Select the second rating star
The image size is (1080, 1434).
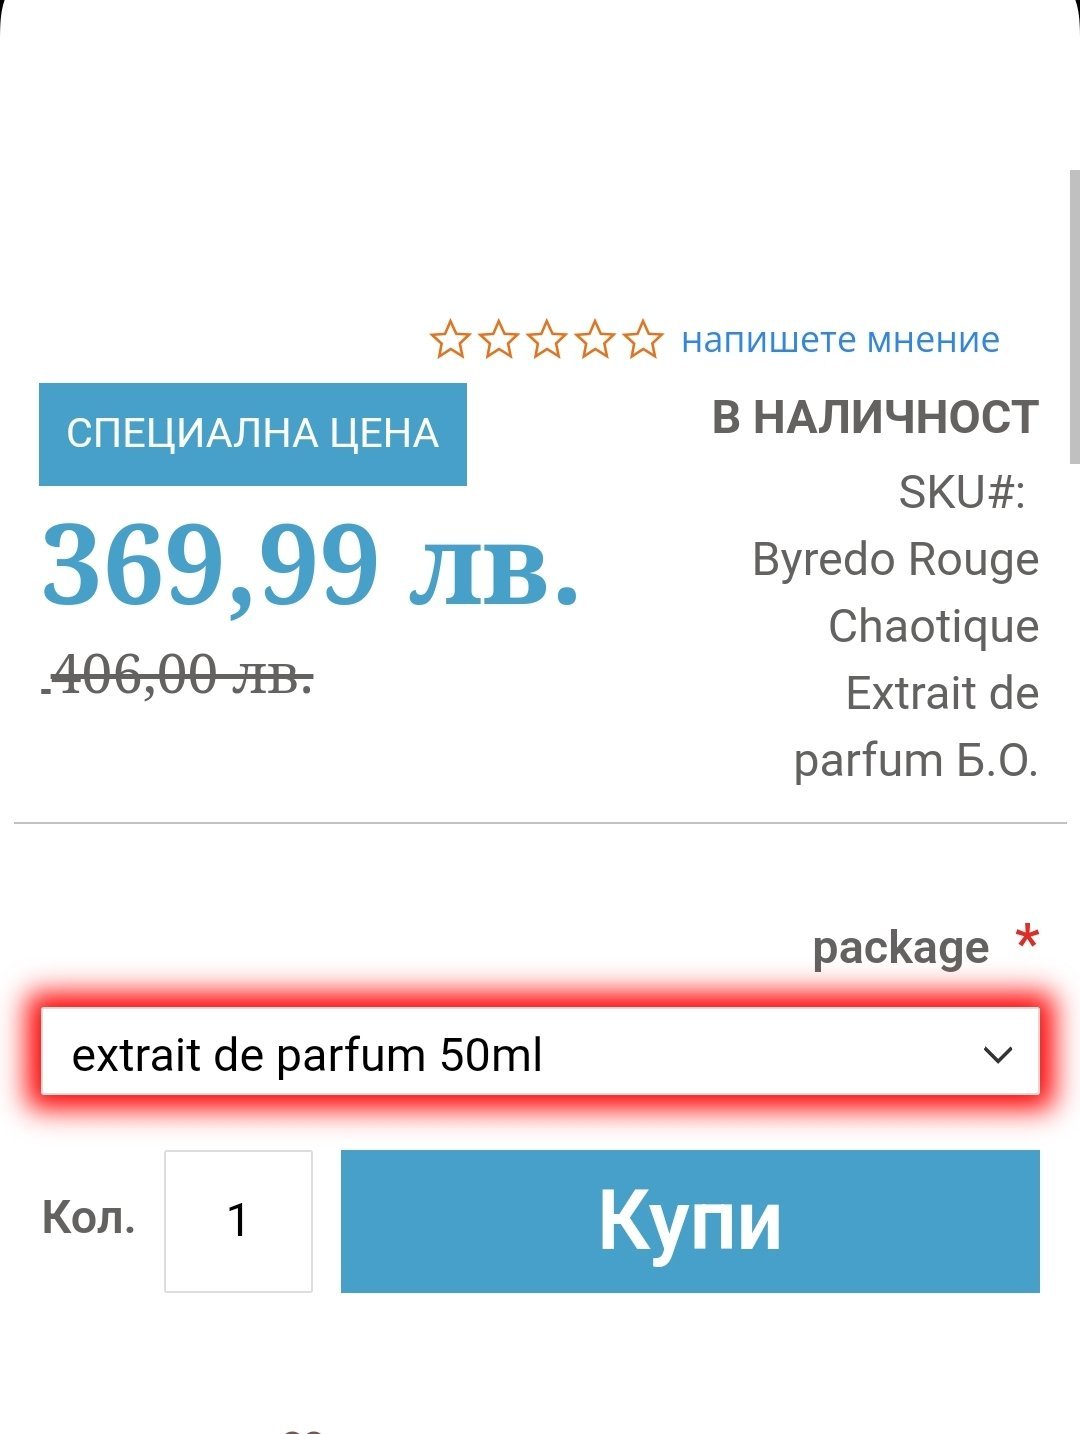(x=498, y=340)
